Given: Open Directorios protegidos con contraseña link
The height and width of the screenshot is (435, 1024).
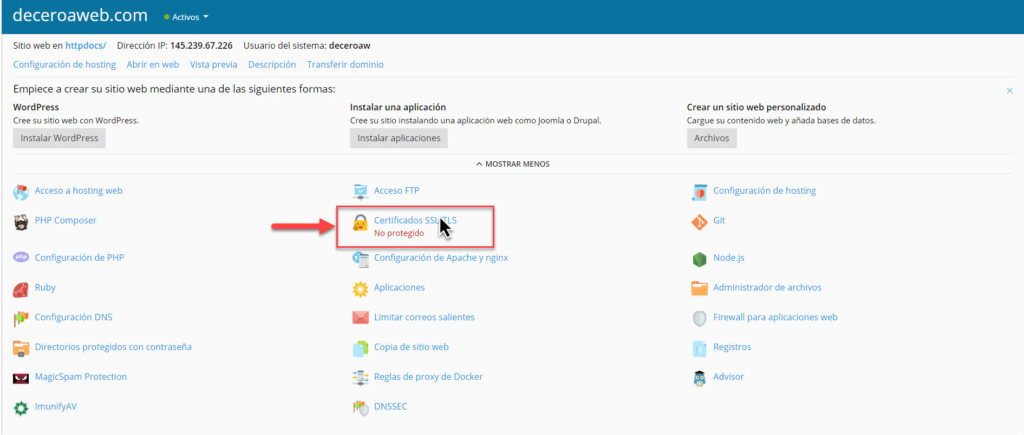Looking at the screenshot, I should [x=113, y=347].
